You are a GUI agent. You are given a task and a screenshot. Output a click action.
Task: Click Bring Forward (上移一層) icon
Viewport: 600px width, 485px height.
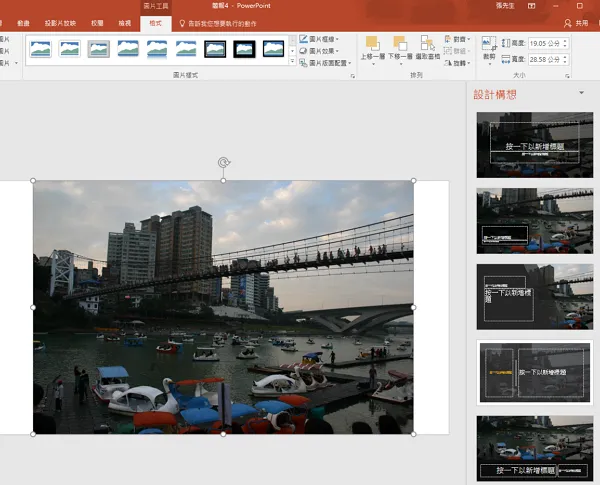(372, 44)
